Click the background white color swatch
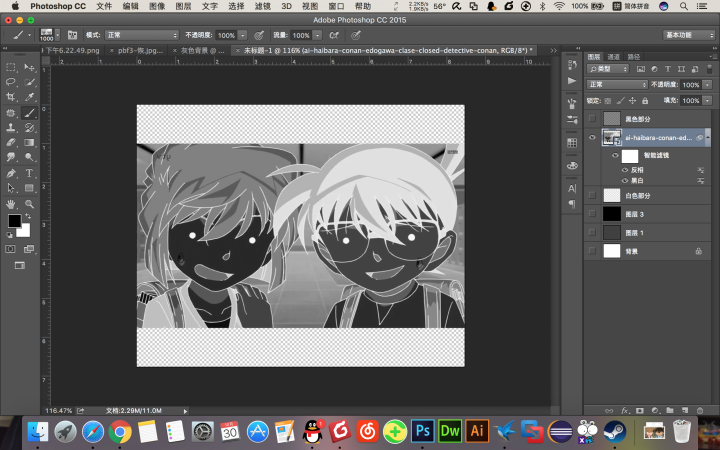This screenshot has width=720, height=450. click(25, 231)
